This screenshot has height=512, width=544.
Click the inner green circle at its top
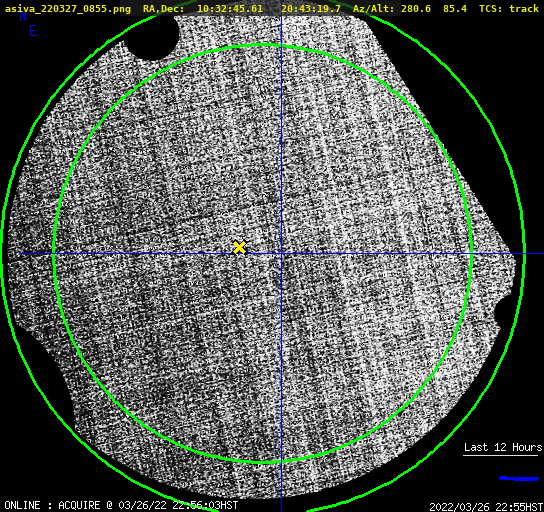[264, 45]
